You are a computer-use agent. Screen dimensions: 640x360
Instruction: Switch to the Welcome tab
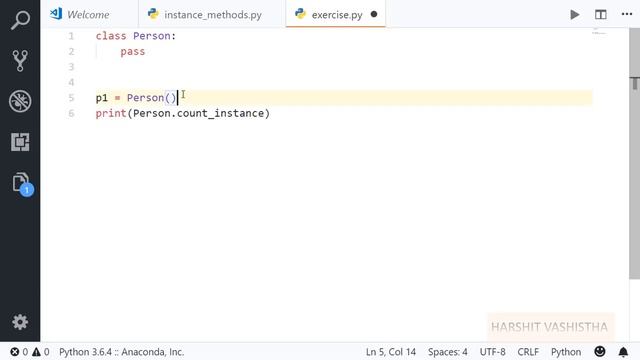[x=88, y=15]
